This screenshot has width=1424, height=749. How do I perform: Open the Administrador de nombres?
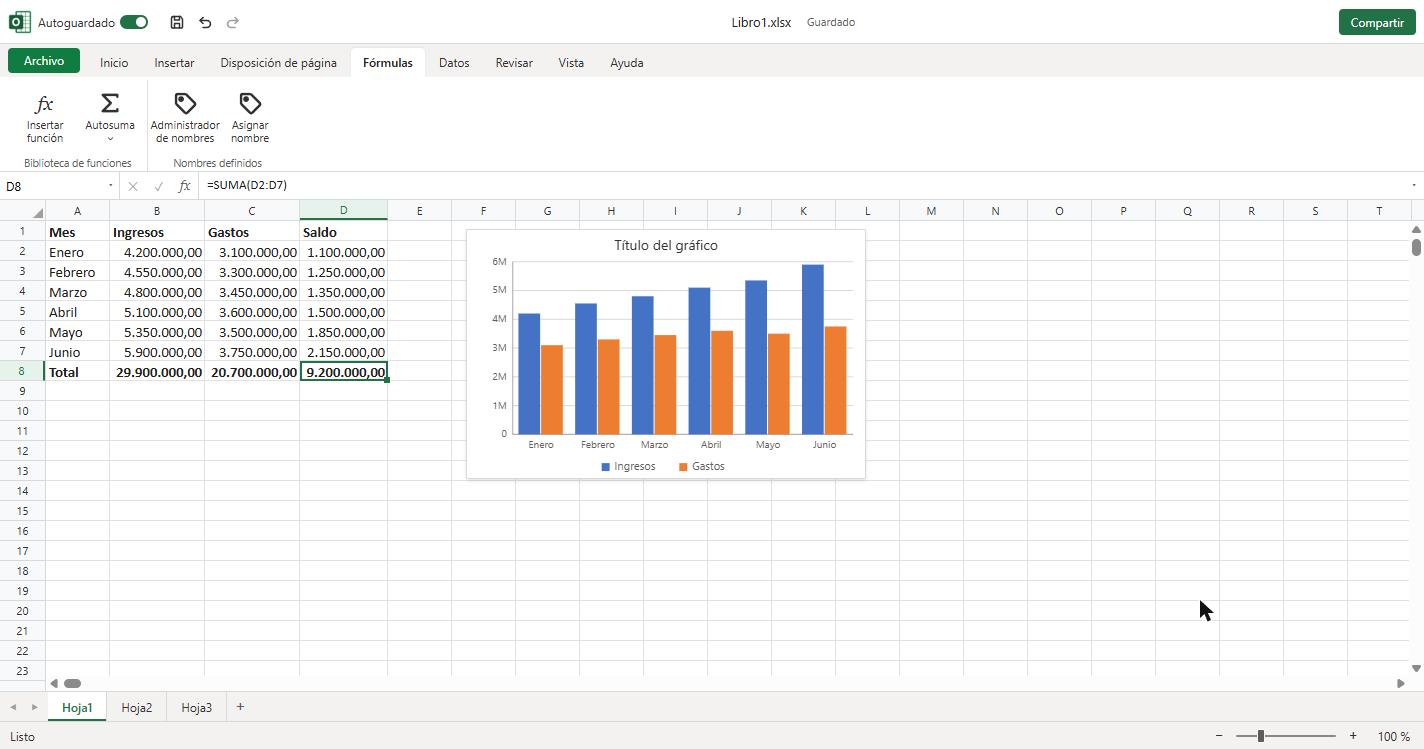click(x=185, y=118)
